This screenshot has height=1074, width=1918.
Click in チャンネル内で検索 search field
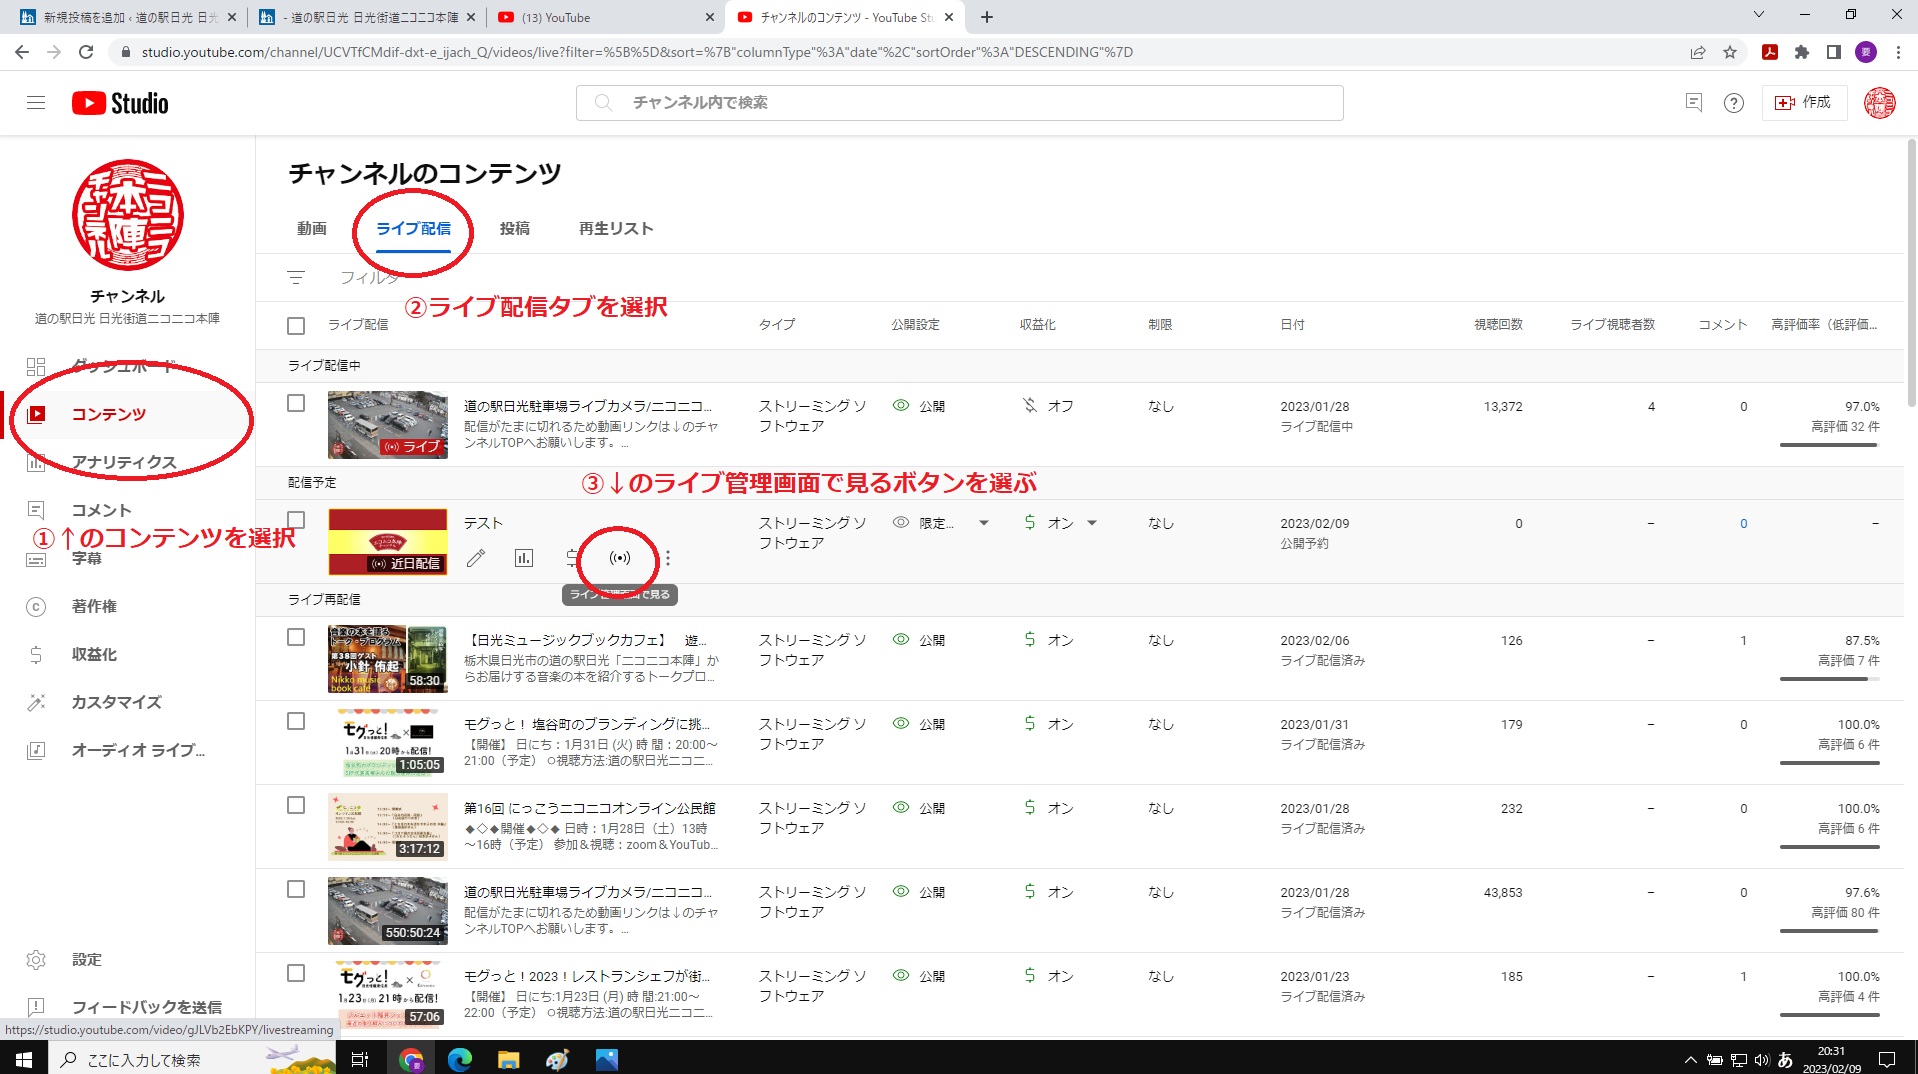pyautogui.click(x=960, y=103)
